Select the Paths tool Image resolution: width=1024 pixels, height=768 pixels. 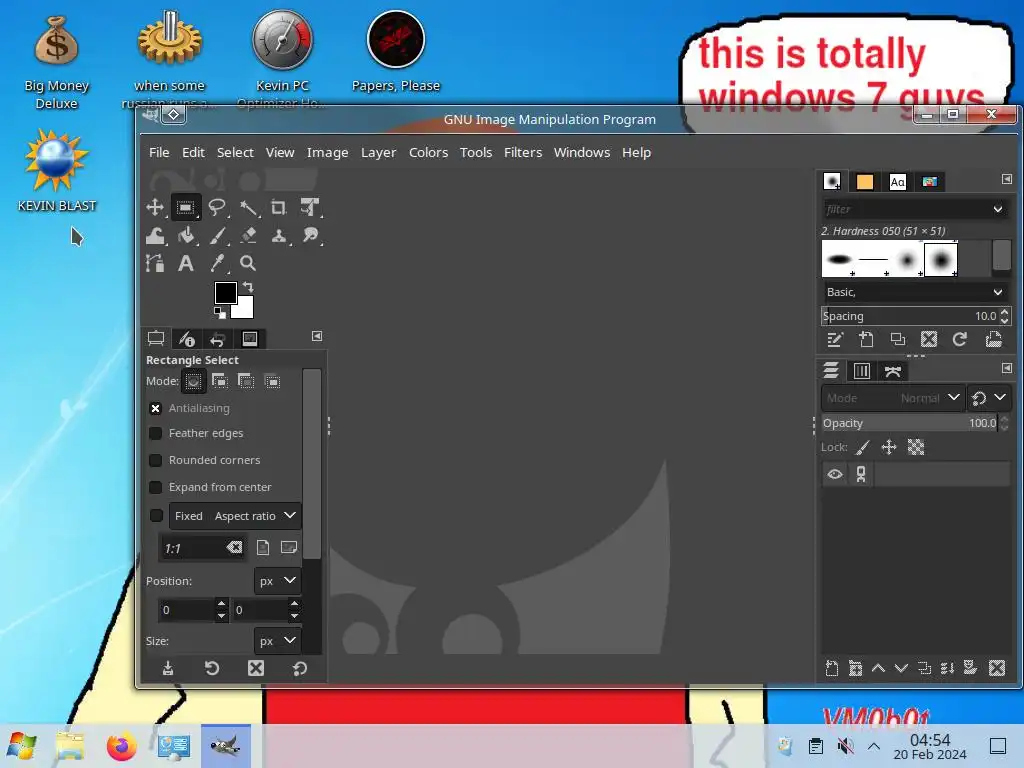point(155,263)
